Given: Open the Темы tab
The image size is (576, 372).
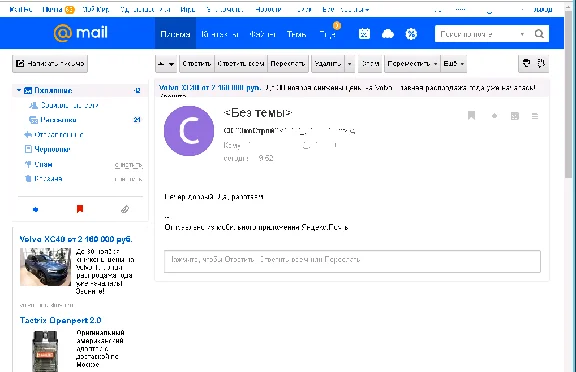Looking at the screenshot, I should tap(296, 34).
